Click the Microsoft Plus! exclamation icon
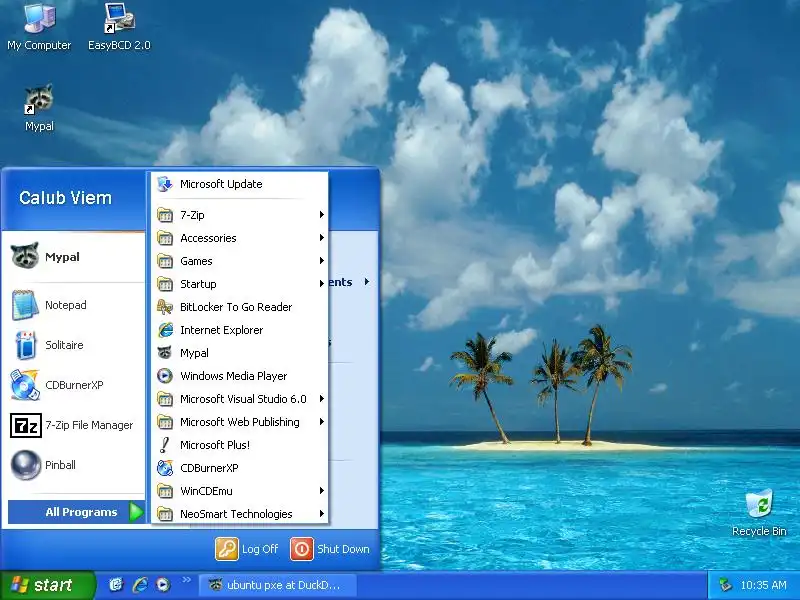Image resolution: width=800 pixels, height=600 pixels. click(164, 445)
